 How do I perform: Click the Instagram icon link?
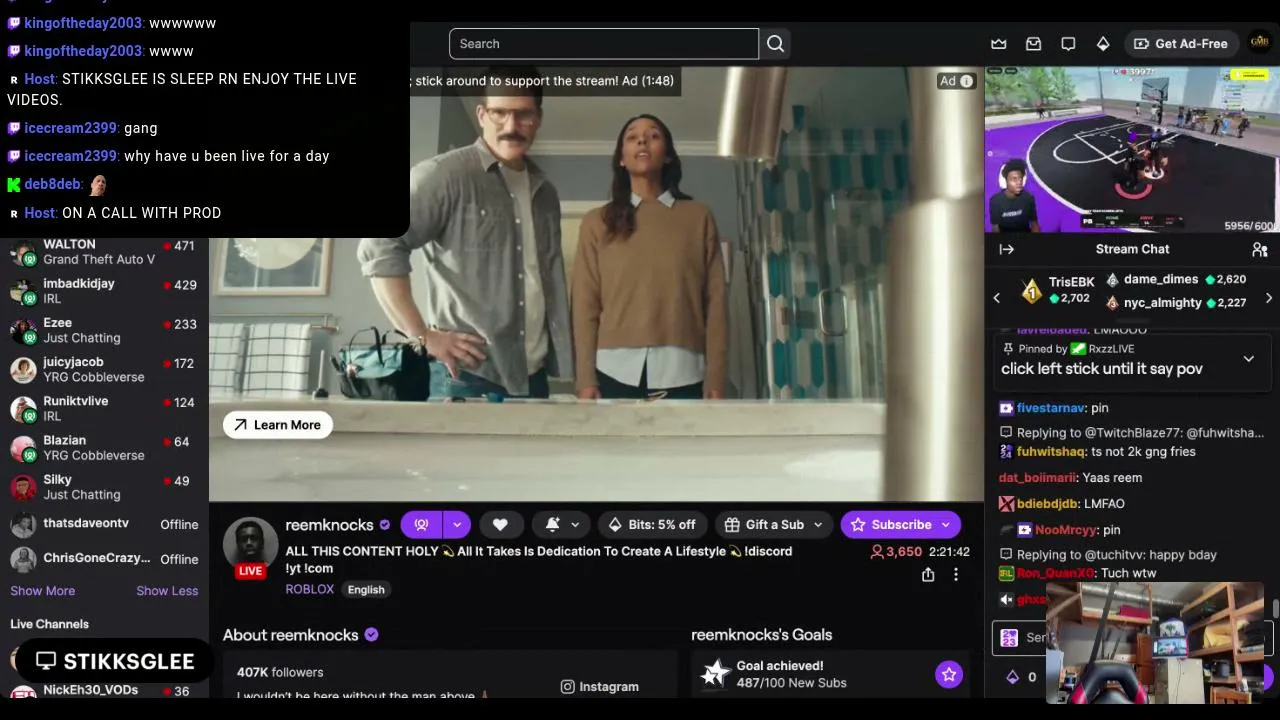click(568, 687)
